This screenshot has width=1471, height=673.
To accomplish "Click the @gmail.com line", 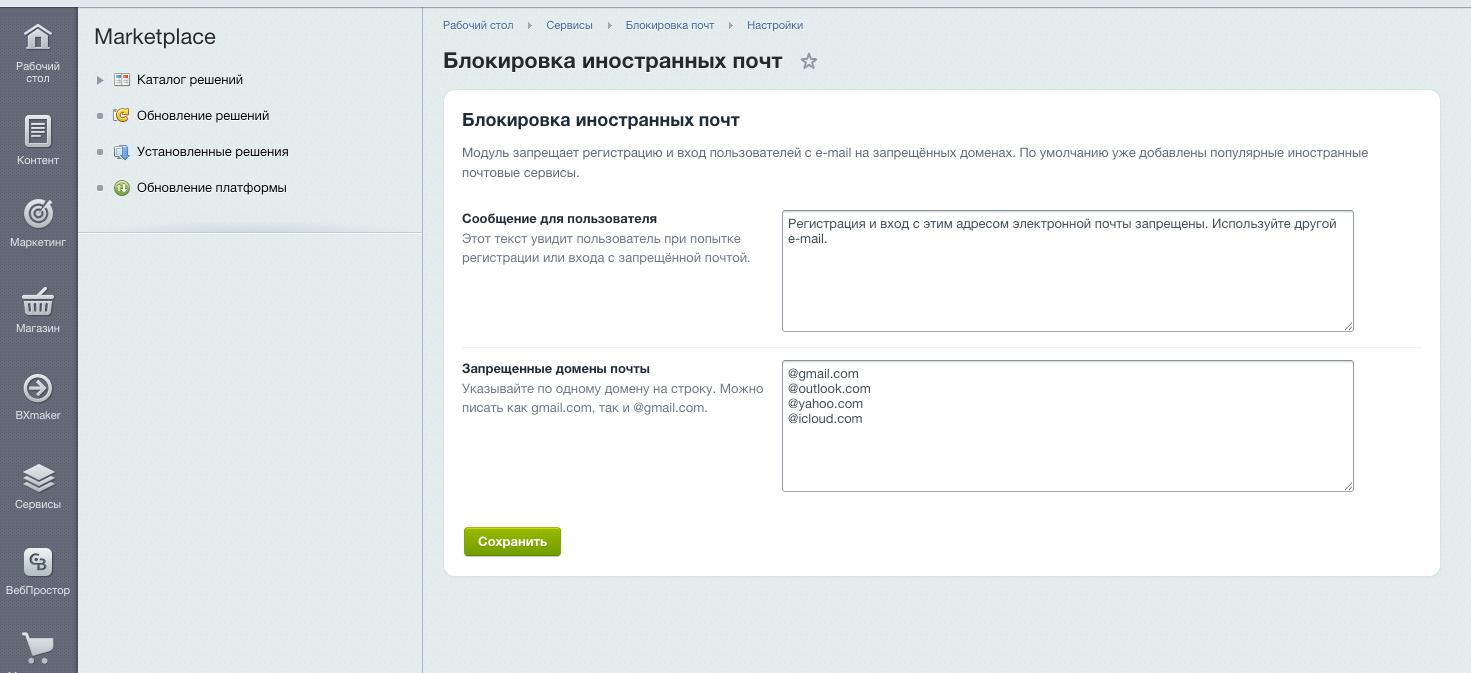I will [x=823, y=374].
